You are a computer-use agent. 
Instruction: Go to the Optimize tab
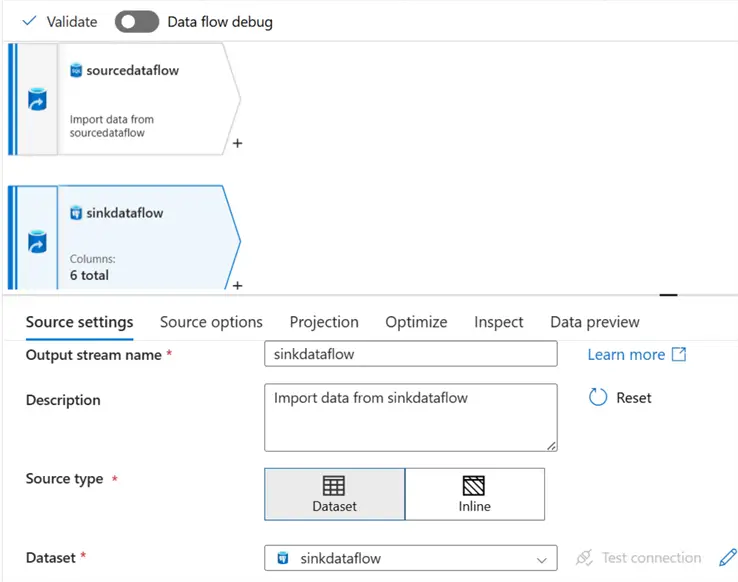(x=416, y=322)
